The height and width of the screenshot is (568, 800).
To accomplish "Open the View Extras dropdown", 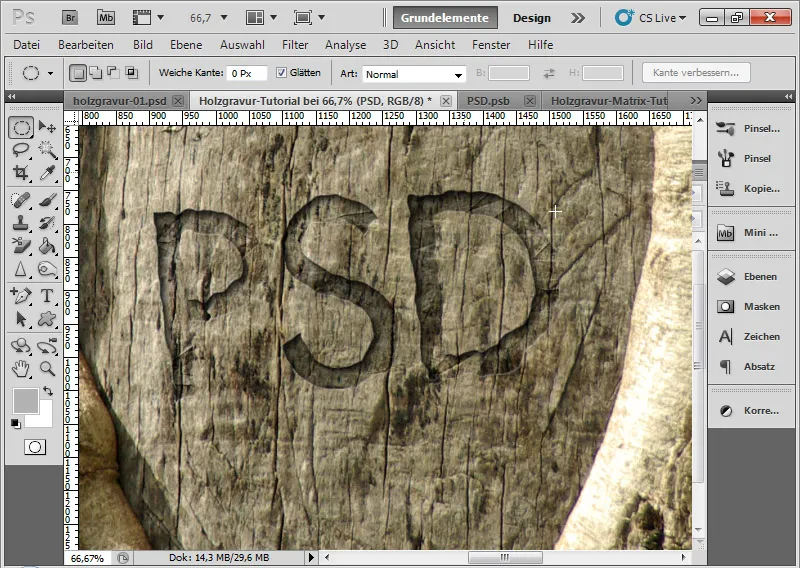I will [x=160, y=18].
